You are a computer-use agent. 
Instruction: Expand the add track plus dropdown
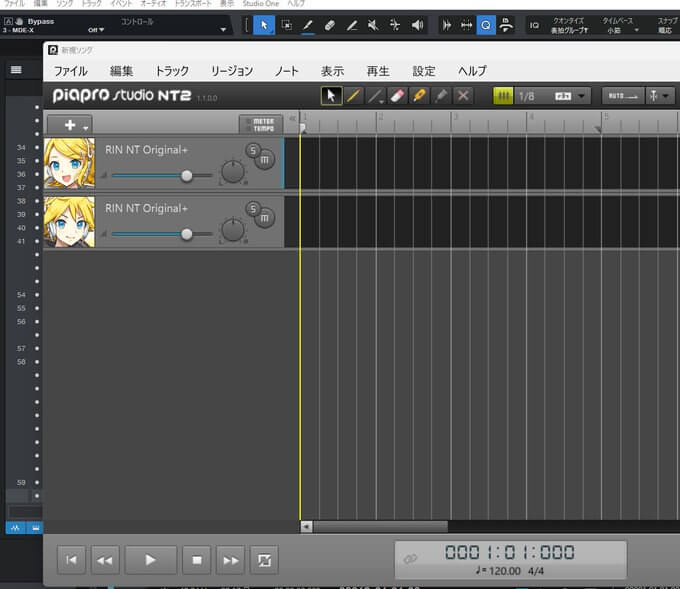70,125
